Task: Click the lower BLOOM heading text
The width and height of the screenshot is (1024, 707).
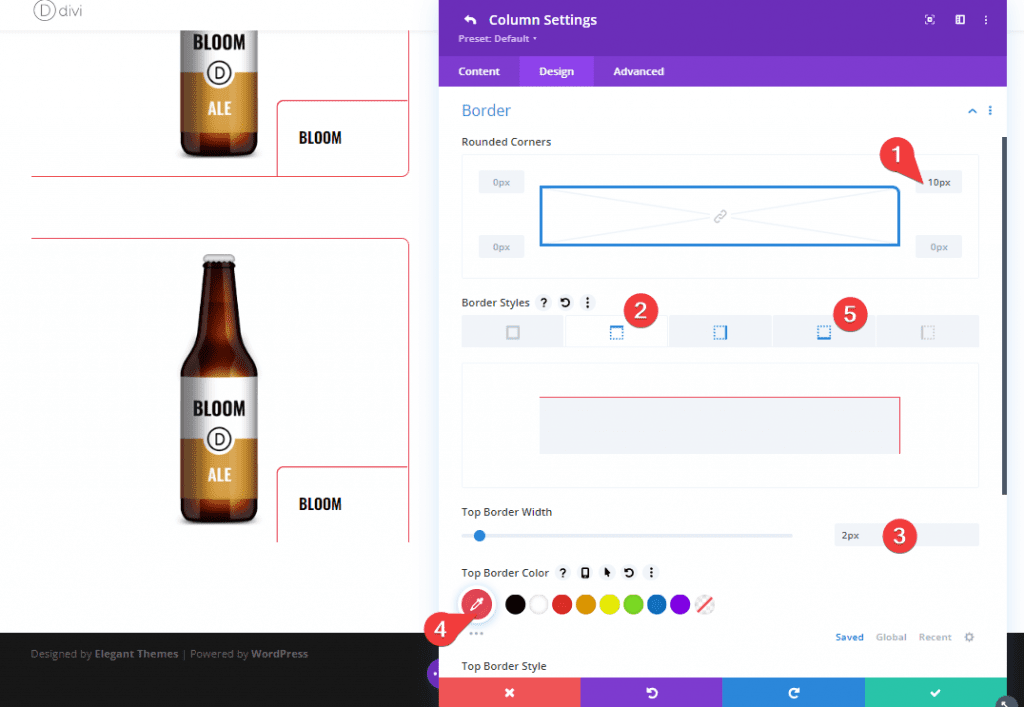Action: coord(320,504)
